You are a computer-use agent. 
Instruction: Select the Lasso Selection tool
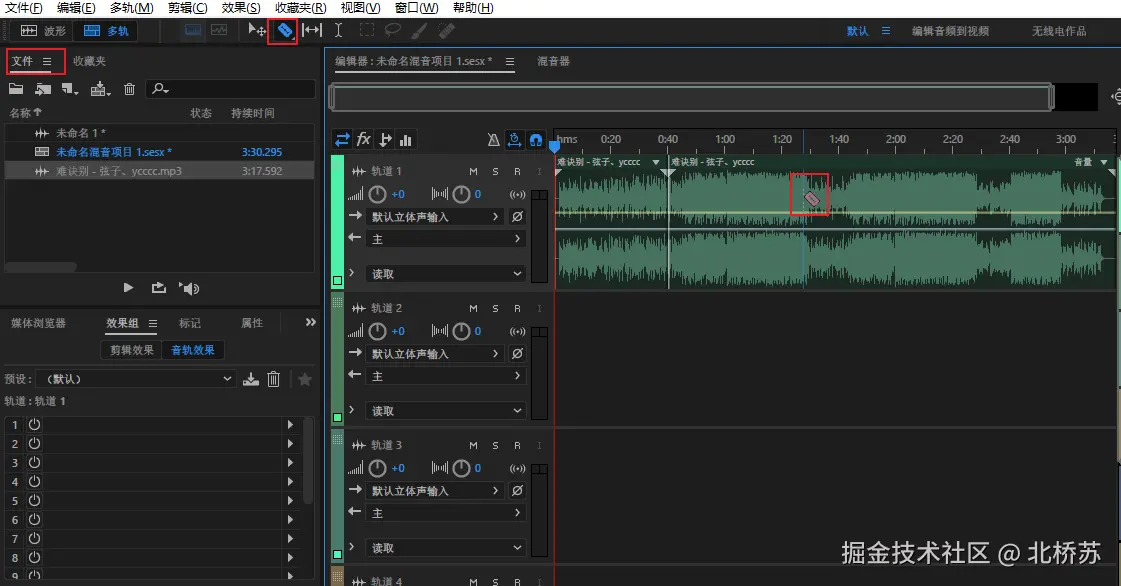392,30
